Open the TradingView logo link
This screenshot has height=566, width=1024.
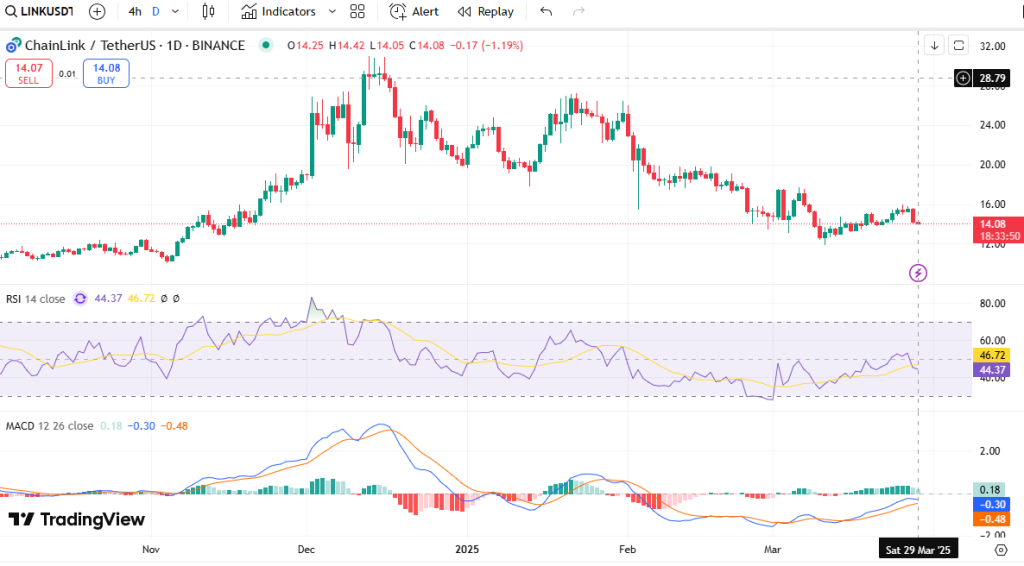76,520
